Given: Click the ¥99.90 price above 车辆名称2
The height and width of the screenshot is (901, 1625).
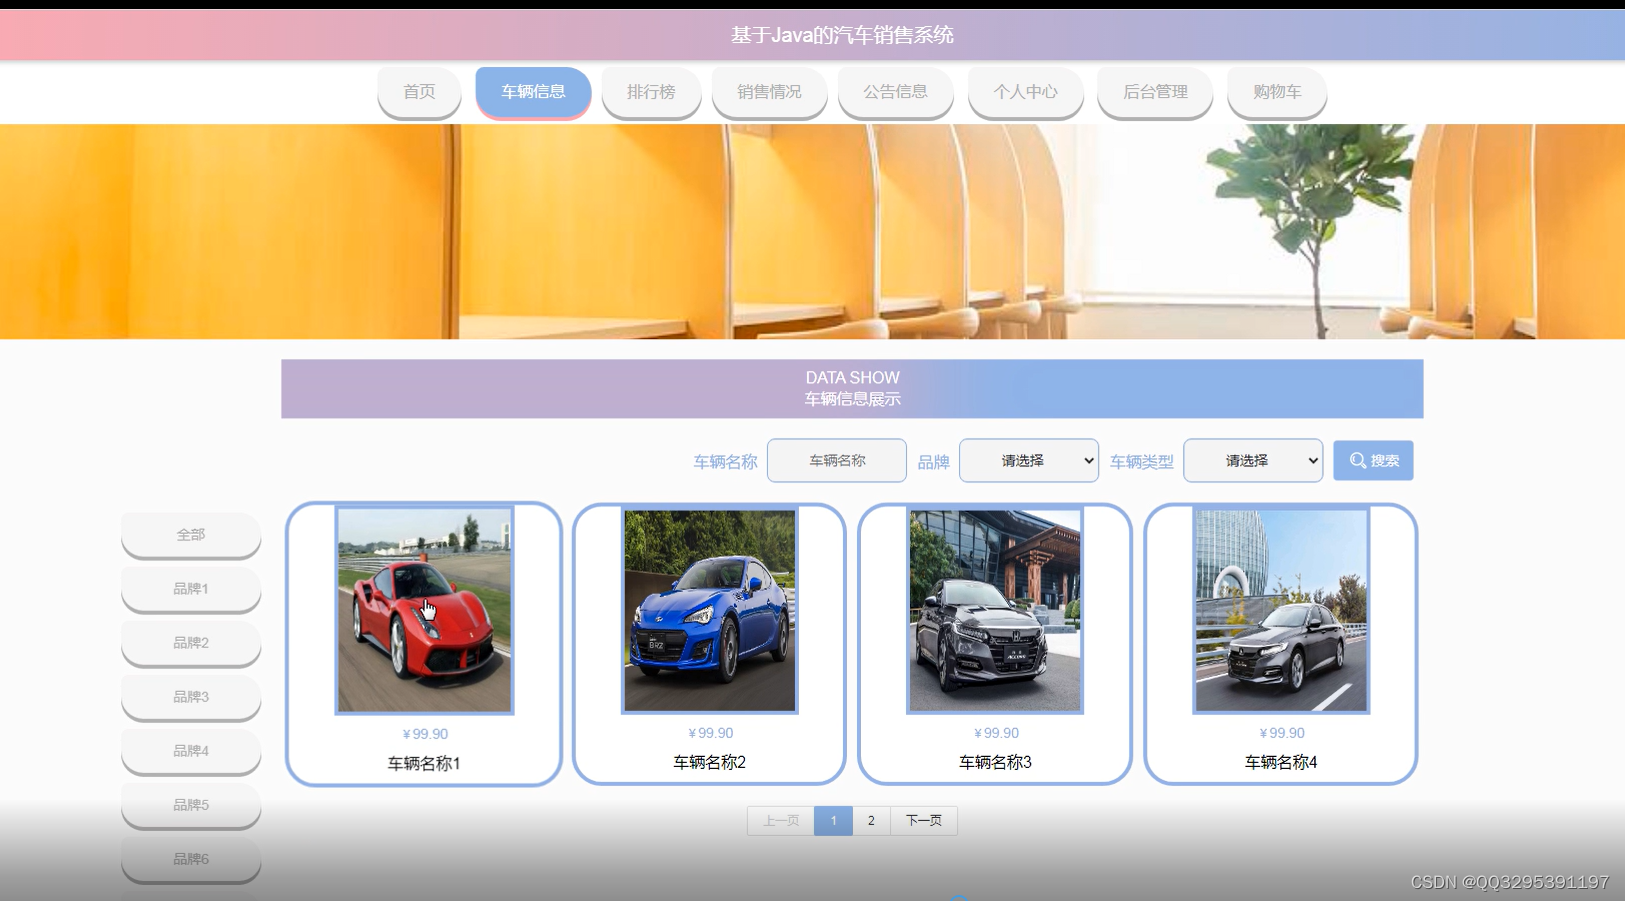Looking at the screenshot, I should pos(711,733).
